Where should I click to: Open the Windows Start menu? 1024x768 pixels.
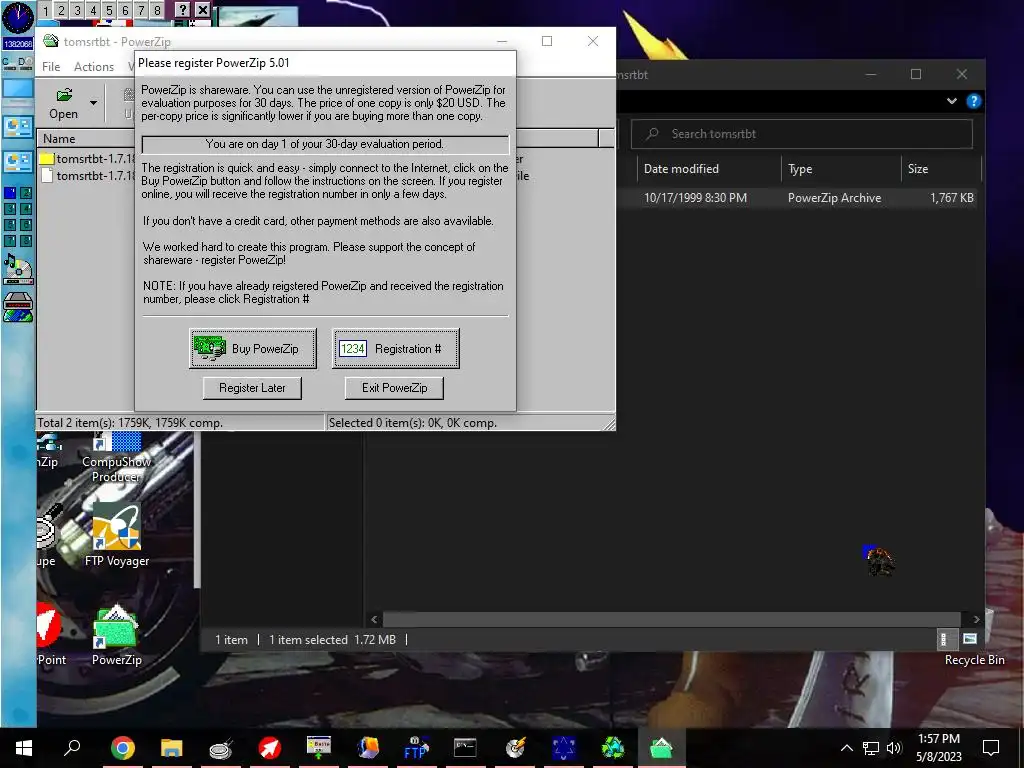coord(24,748)
